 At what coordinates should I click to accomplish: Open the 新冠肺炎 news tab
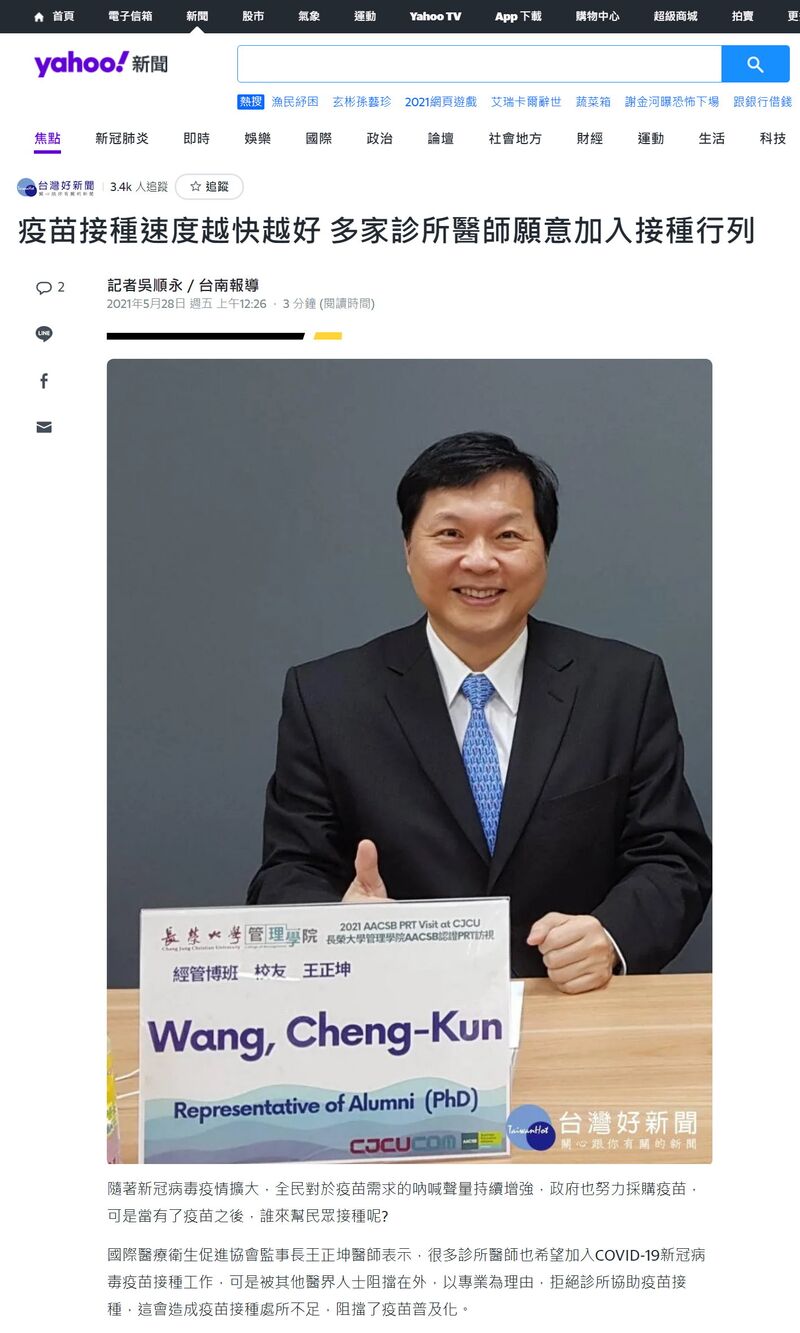(x=122, y=139)
